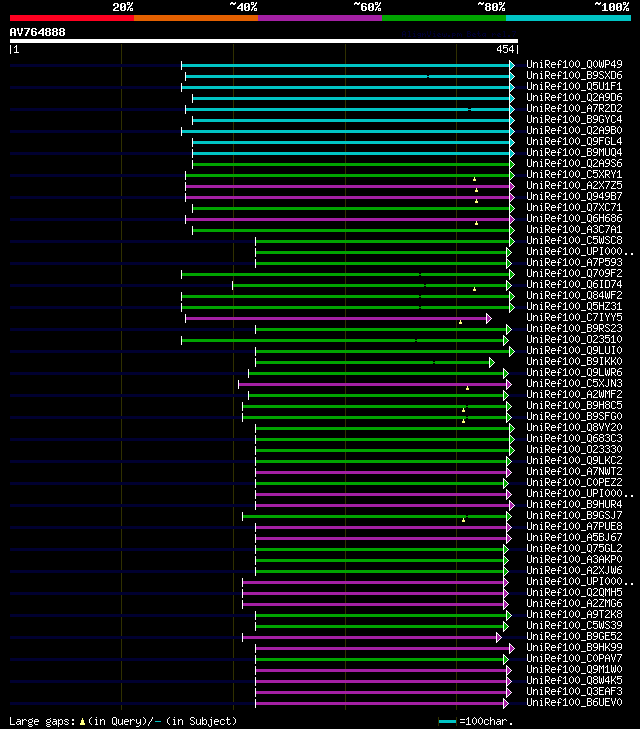Viewport: 640px width, 729px height.
Task: Click the orange ~40% legend color segment
Action: 196,18
